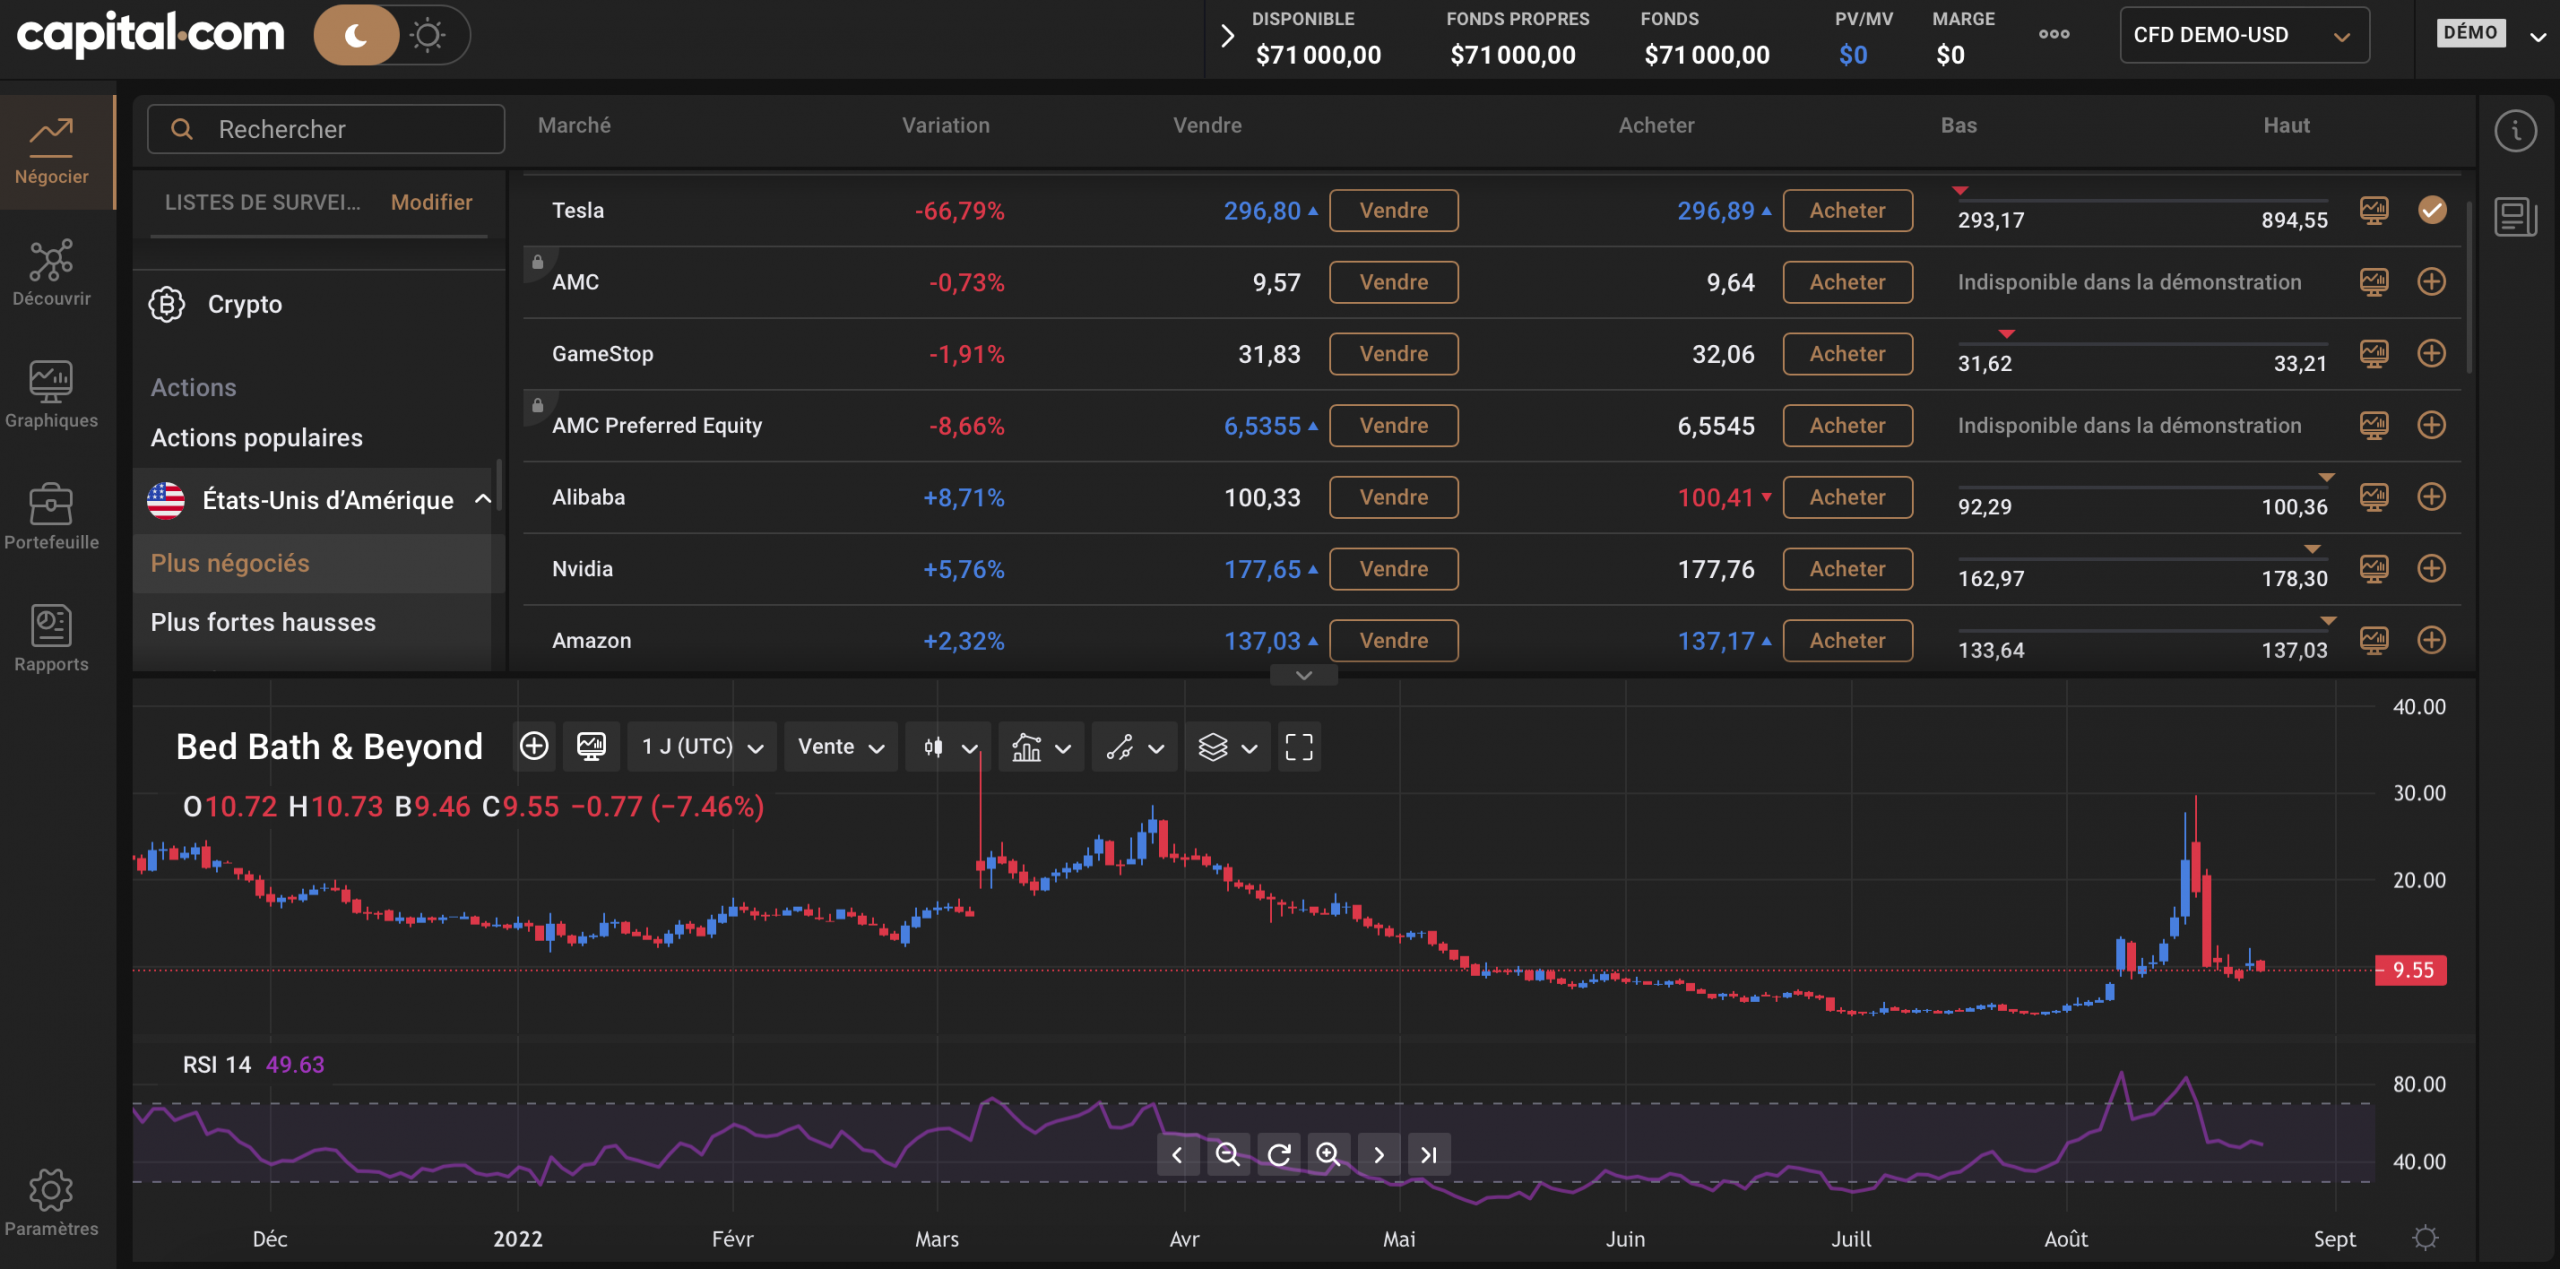Click Acheter button for Nvidia
The width and height of the screenshot is (2560, 1269).
1847,568
